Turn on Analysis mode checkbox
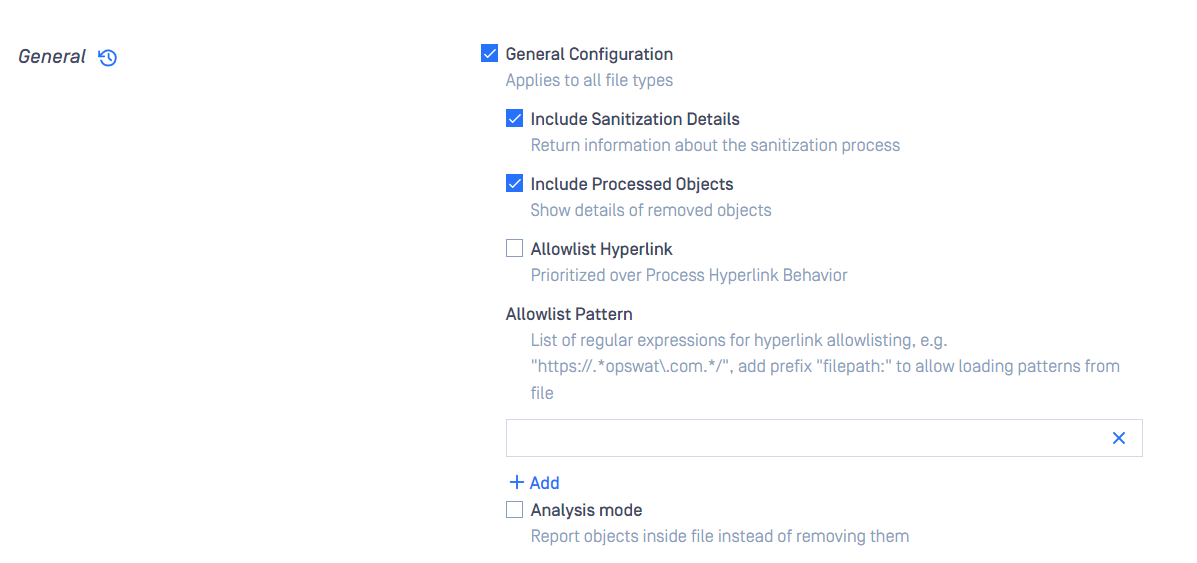Image resolution: width=1197 pixels, height=563 pixels. click(515, 510)
